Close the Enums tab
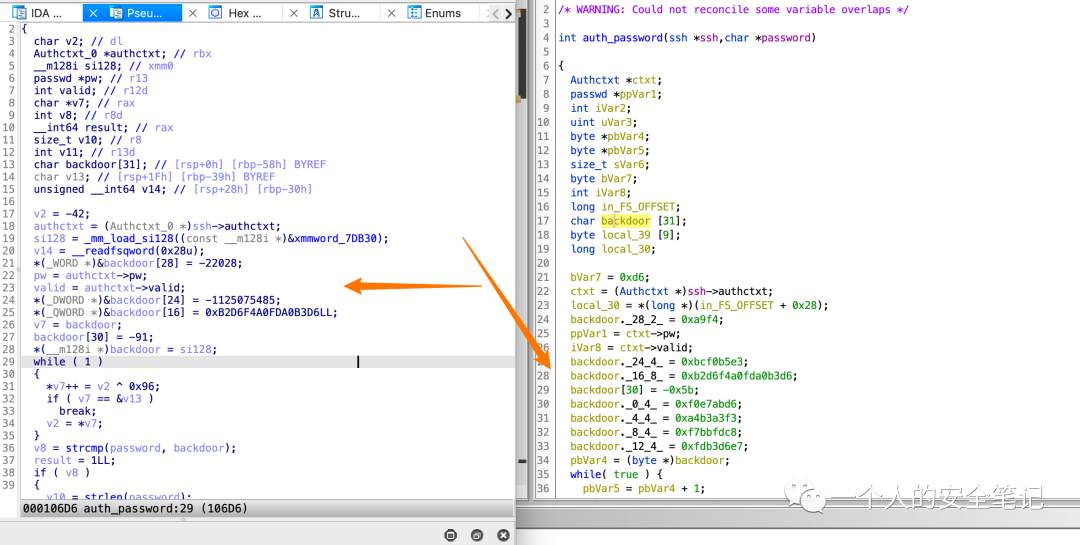The height and width of the screenshot is (545, 1080). (x=393, y=13)
